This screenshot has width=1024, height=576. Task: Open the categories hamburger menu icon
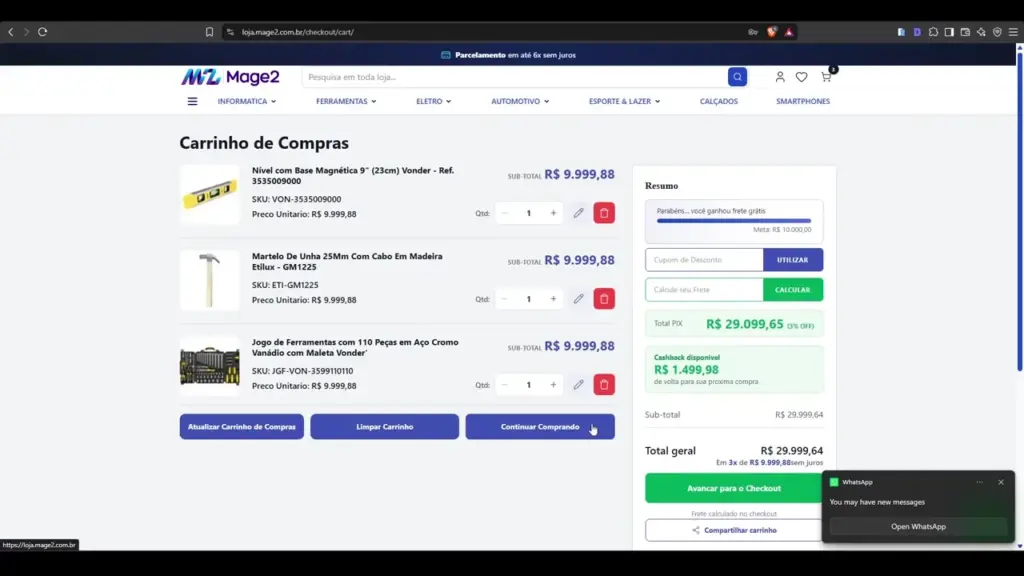coord(192,101)
